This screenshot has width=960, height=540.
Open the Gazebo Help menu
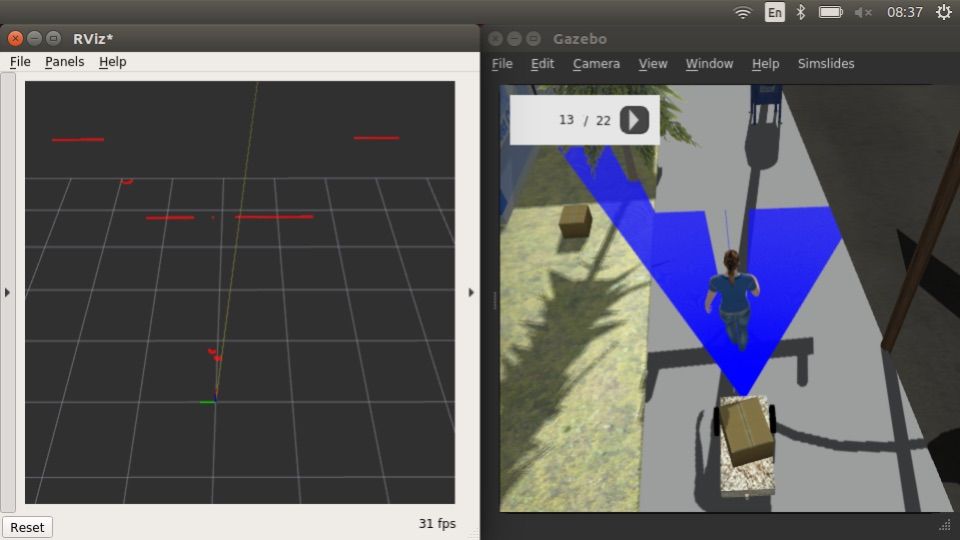click(765, 64)
